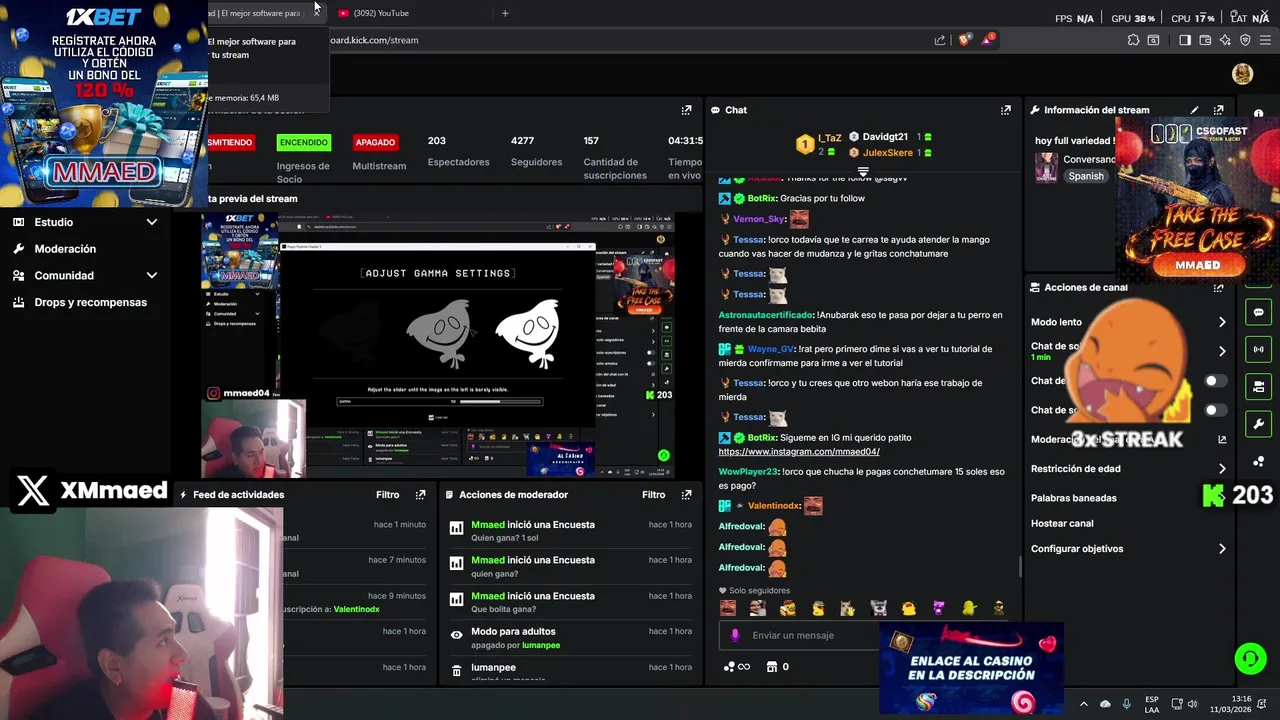This screenshot has height=720, width=1280.
Task: Open Moderación in the sidebar
Action: coord(65,249)
